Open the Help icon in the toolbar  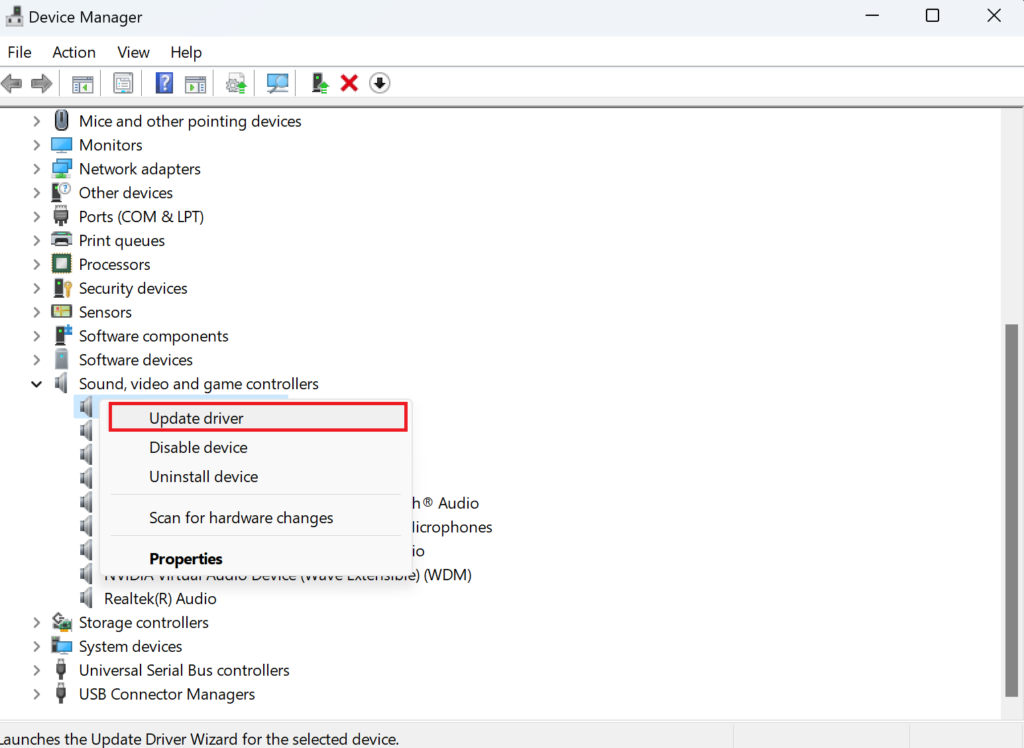coord(164,83)
